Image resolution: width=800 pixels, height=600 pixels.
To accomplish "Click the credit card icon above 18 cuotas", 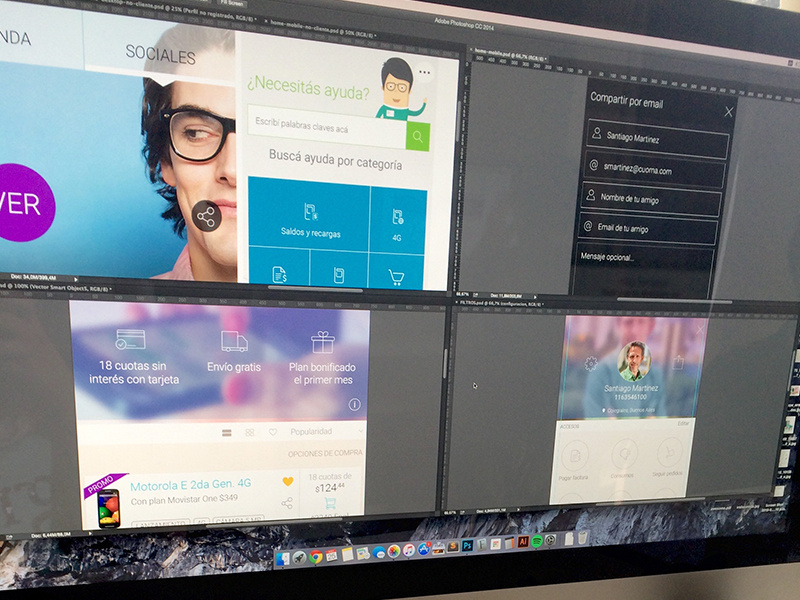I will click(130, 339).
